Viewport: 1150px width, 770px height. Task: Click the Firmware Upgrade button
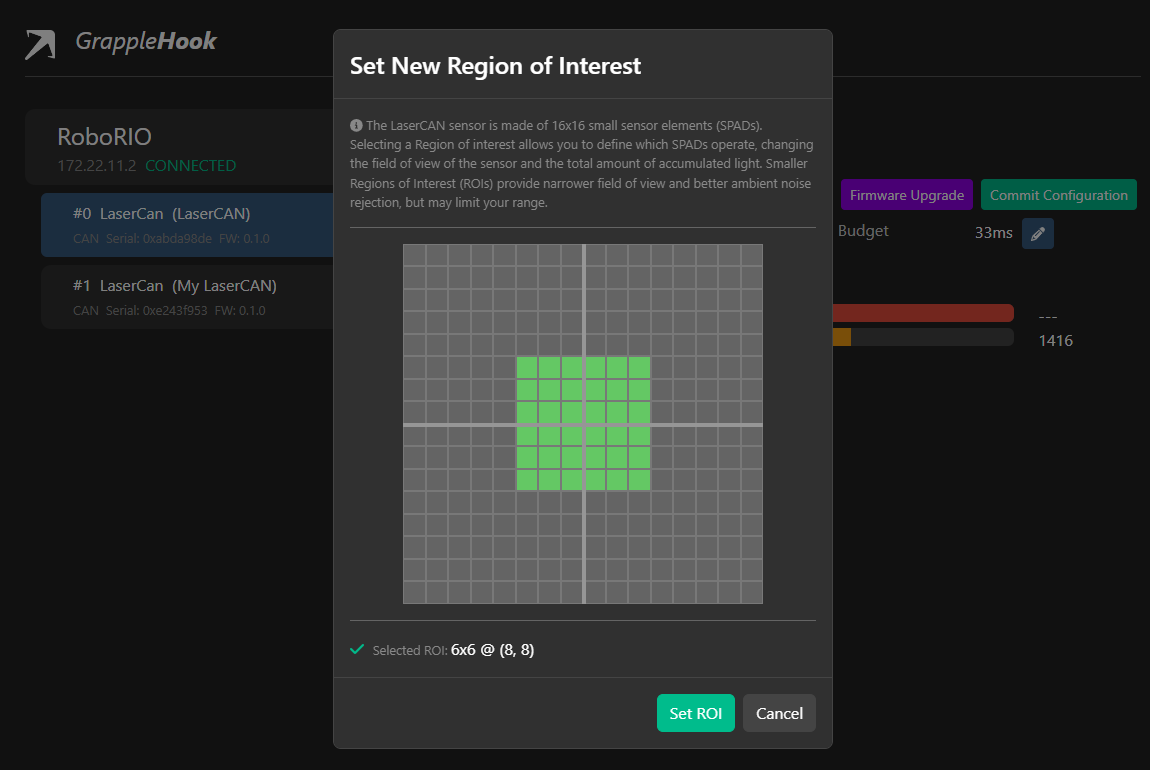point(906,195)
